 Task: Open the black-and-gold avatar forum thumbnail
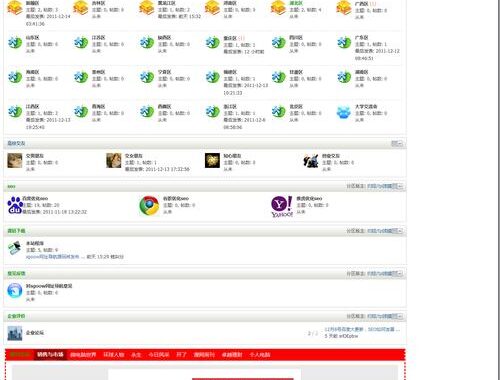[x=212, y=160]
